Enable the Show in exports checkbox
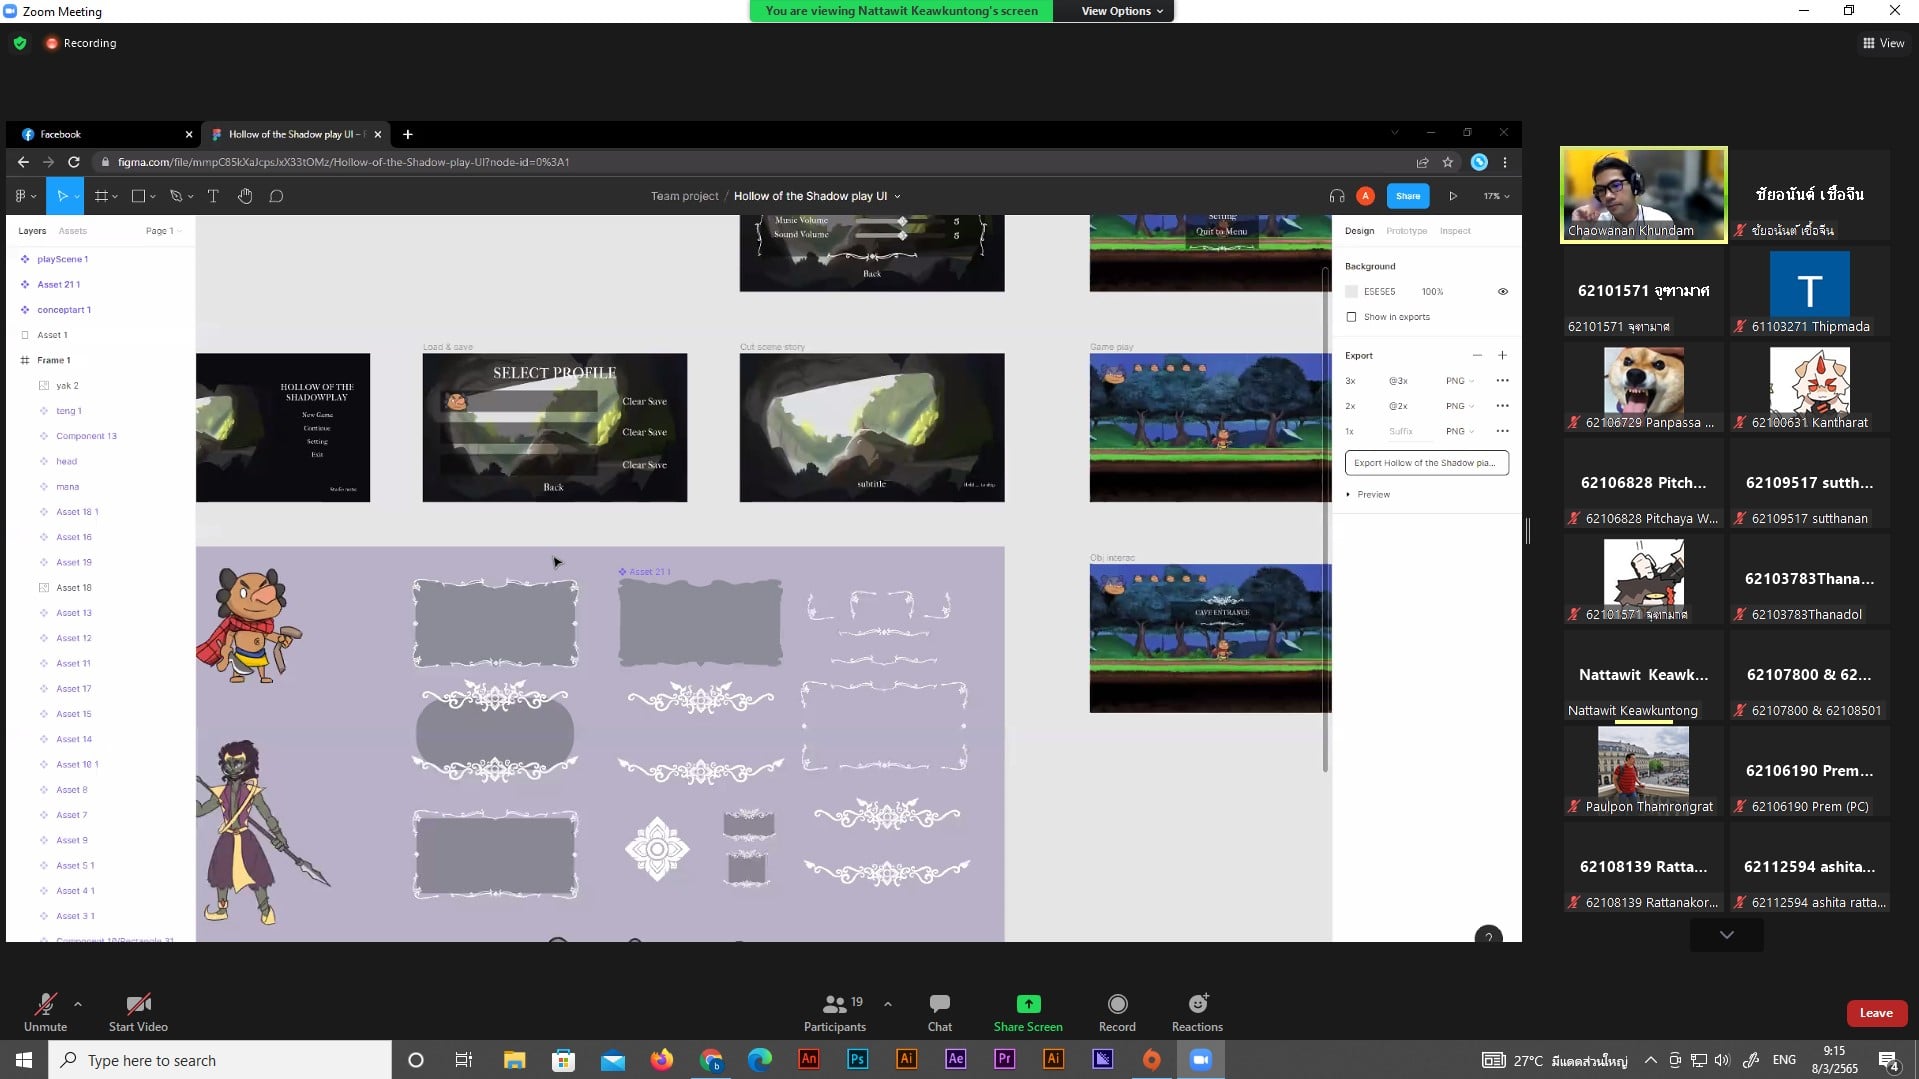The image size is (1919, 1079). (x=1352, y=317)
